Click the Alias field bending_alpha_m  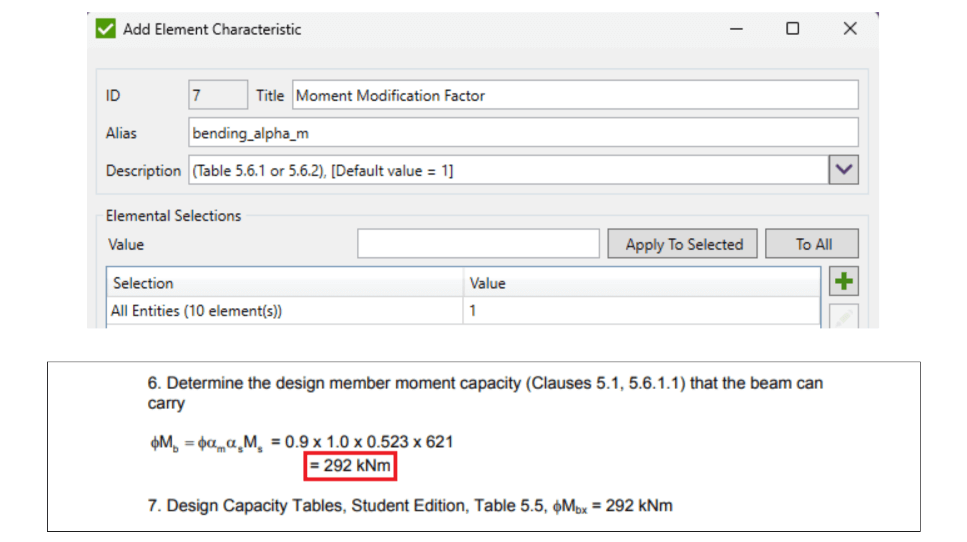(x=523, y=133)
